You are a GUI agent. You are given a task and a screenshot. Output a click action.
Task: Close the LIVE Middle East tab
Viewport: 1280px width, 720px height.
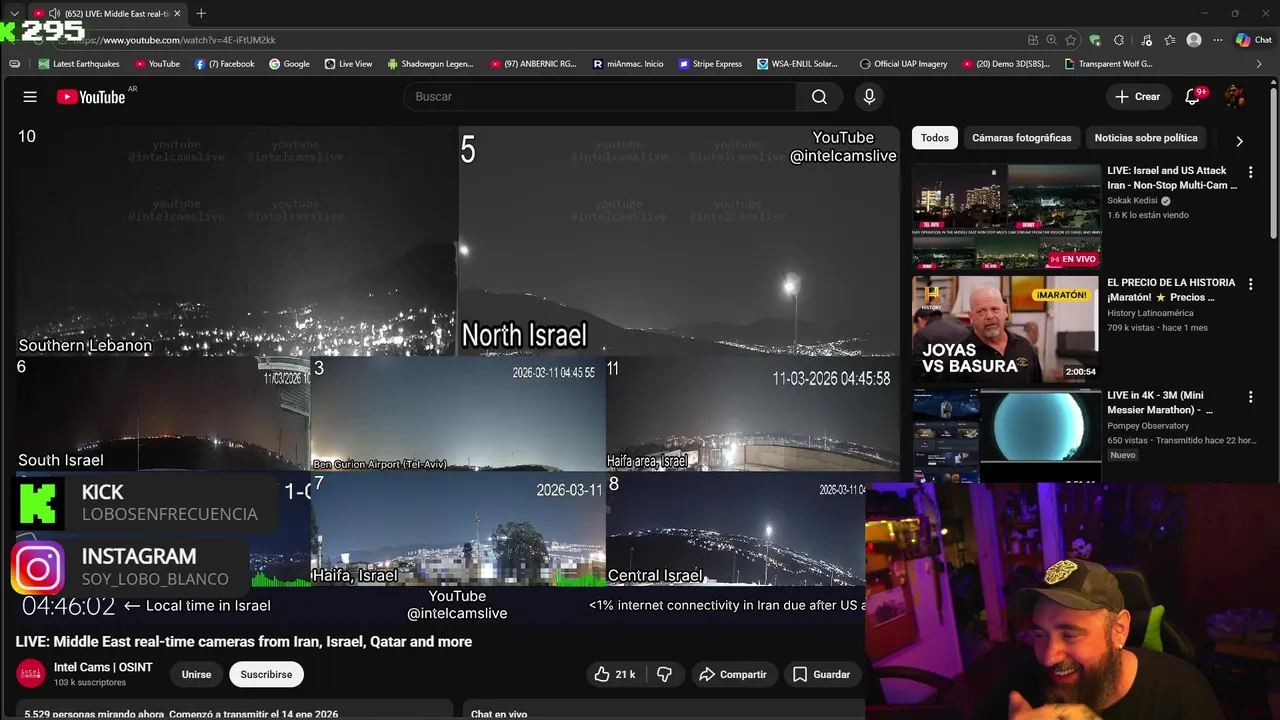pyautogui.click(x=177, y=13)
